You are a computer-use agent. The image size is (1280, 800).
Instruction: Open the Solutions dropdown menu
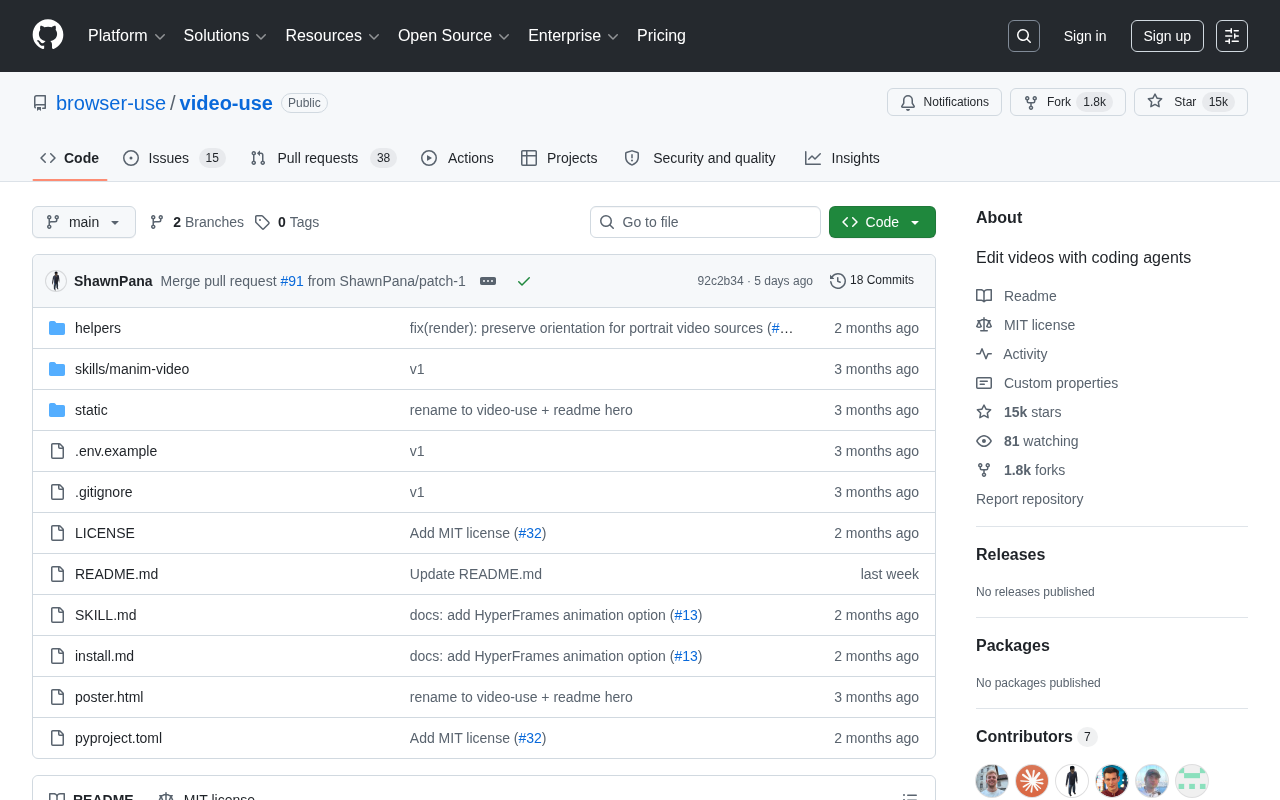[225, 36]
